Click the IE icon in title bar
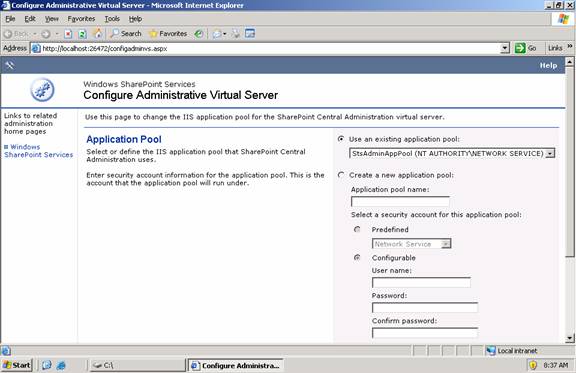The width and height of the screenshot is (576, 373). (5, 5)
